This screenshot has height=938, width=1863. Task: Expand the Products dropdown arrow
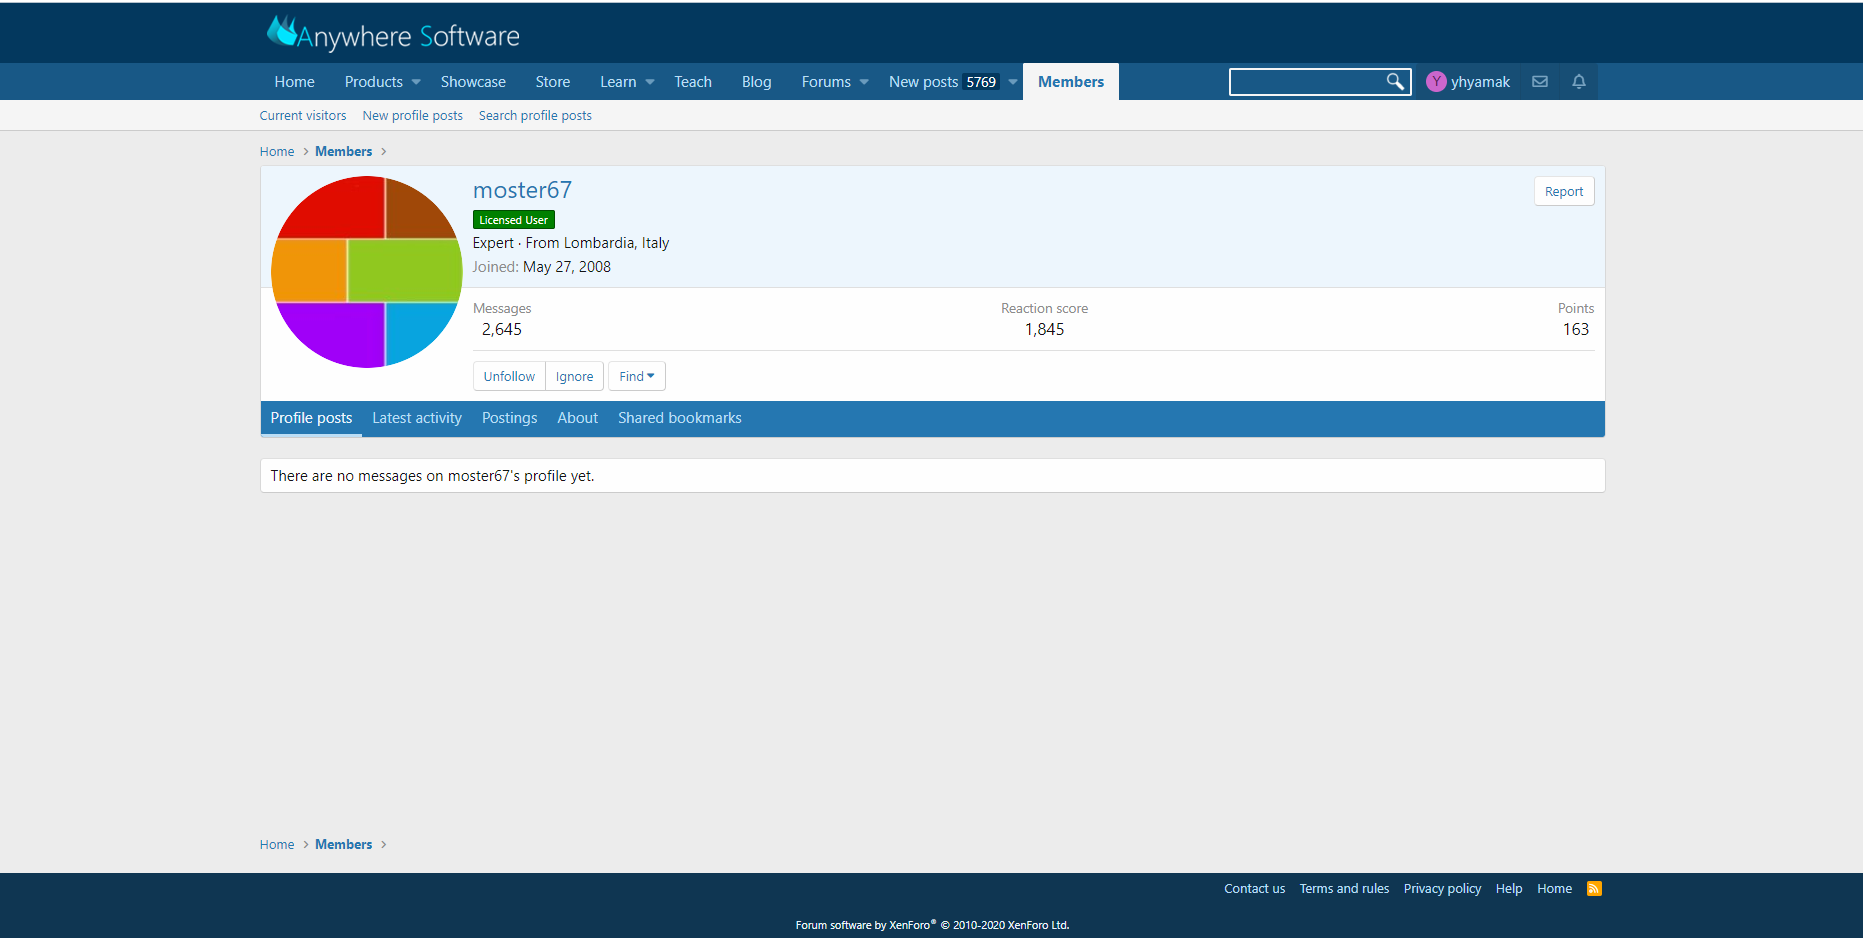(416, 82)
